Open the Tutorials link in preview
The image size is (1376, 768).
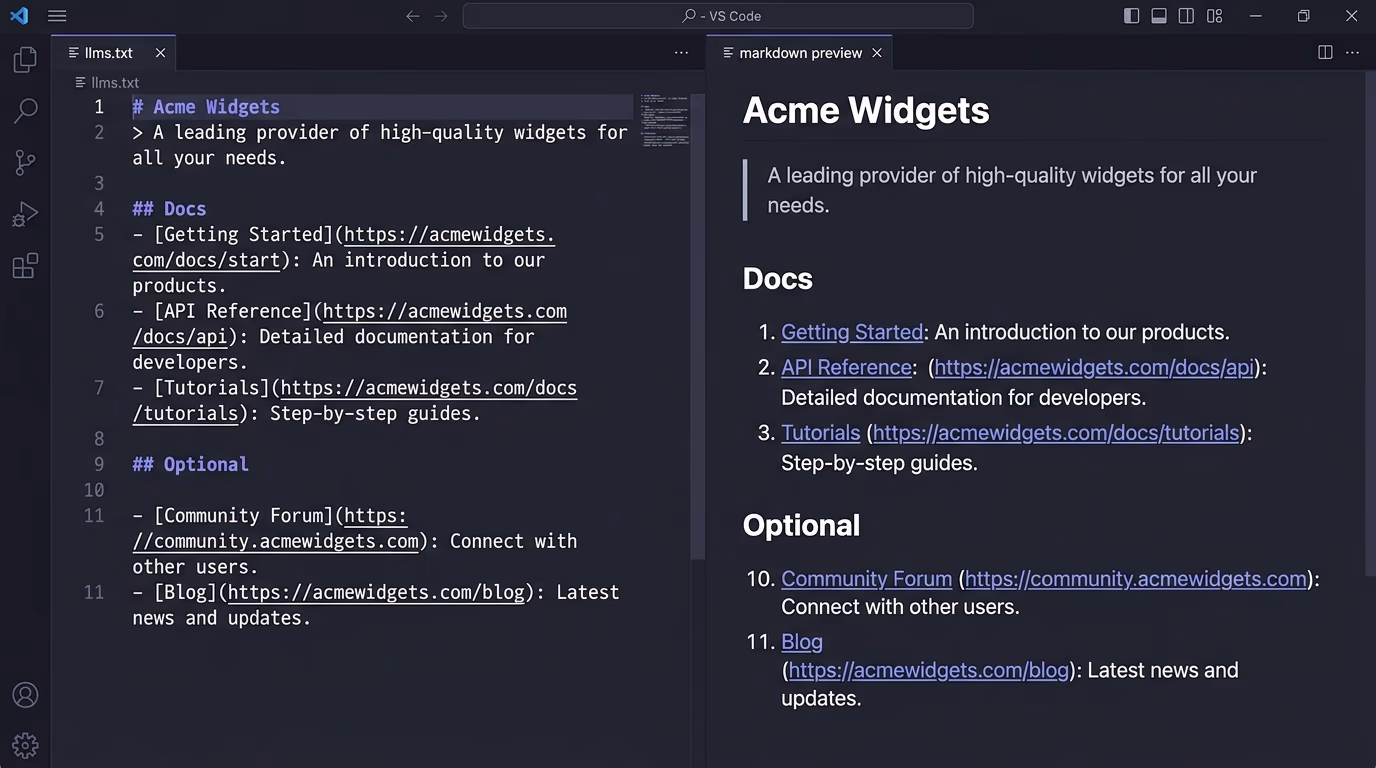click(821, 433)
